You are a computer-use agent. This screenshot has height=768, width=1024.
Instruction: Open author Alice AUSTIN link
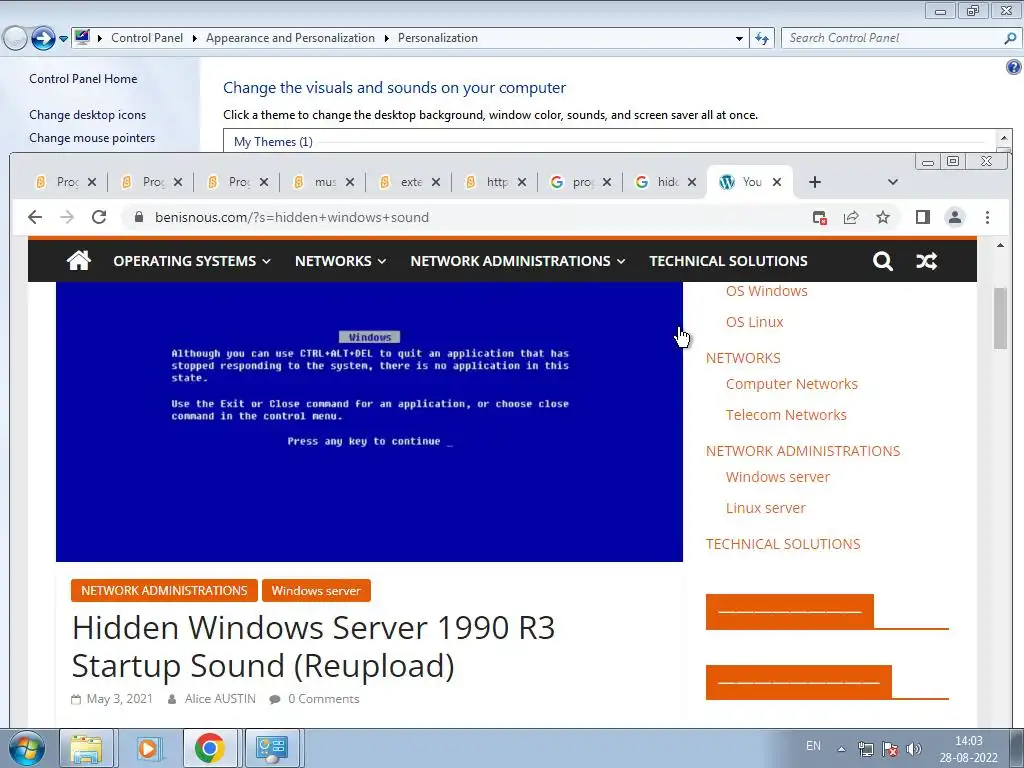point(220,699)
